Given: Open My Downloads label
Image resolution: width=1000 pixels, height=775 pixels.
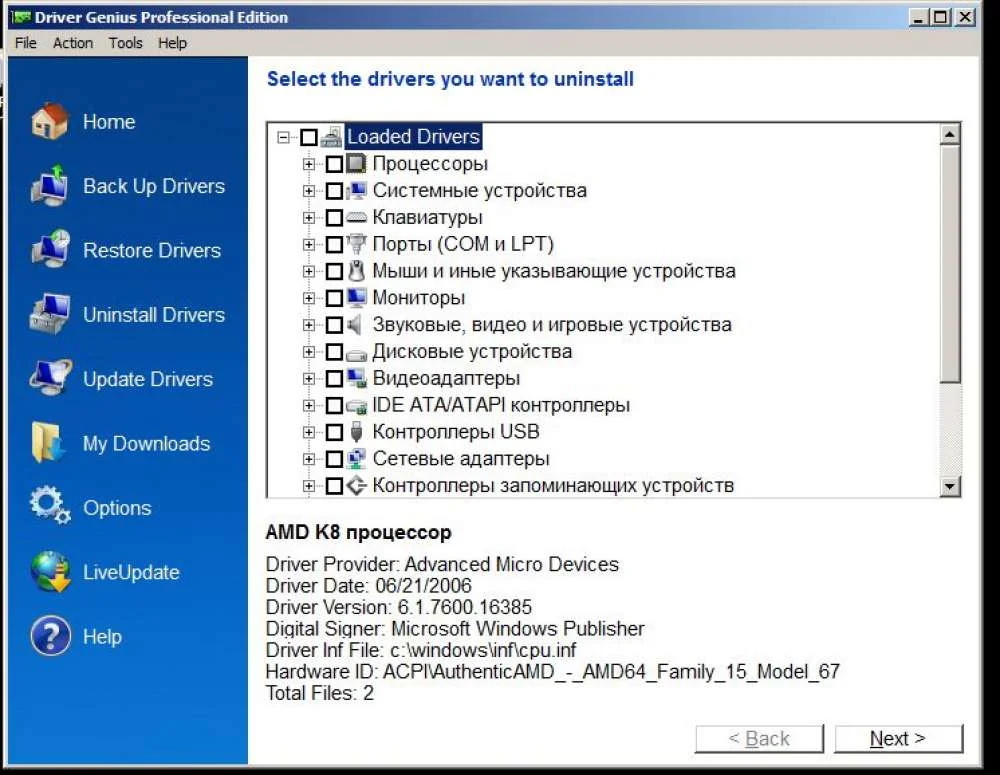Looking at the screenshot, I should [x=147, y=443].
